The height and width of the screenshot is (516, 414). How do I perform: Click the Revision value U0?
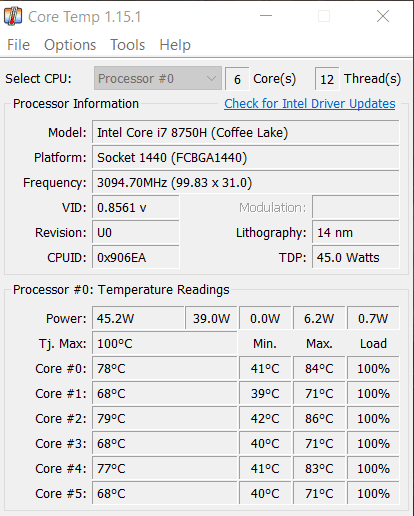(x=136, y=233)
